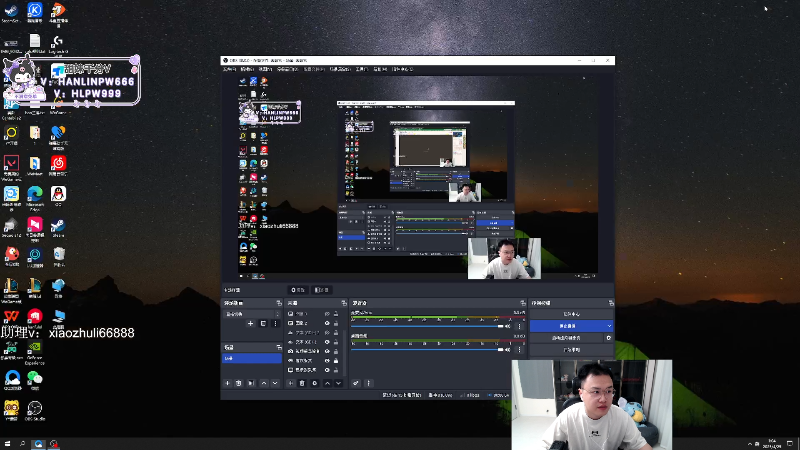Open the upper audio channel's three-dot options

coord(520,327)
